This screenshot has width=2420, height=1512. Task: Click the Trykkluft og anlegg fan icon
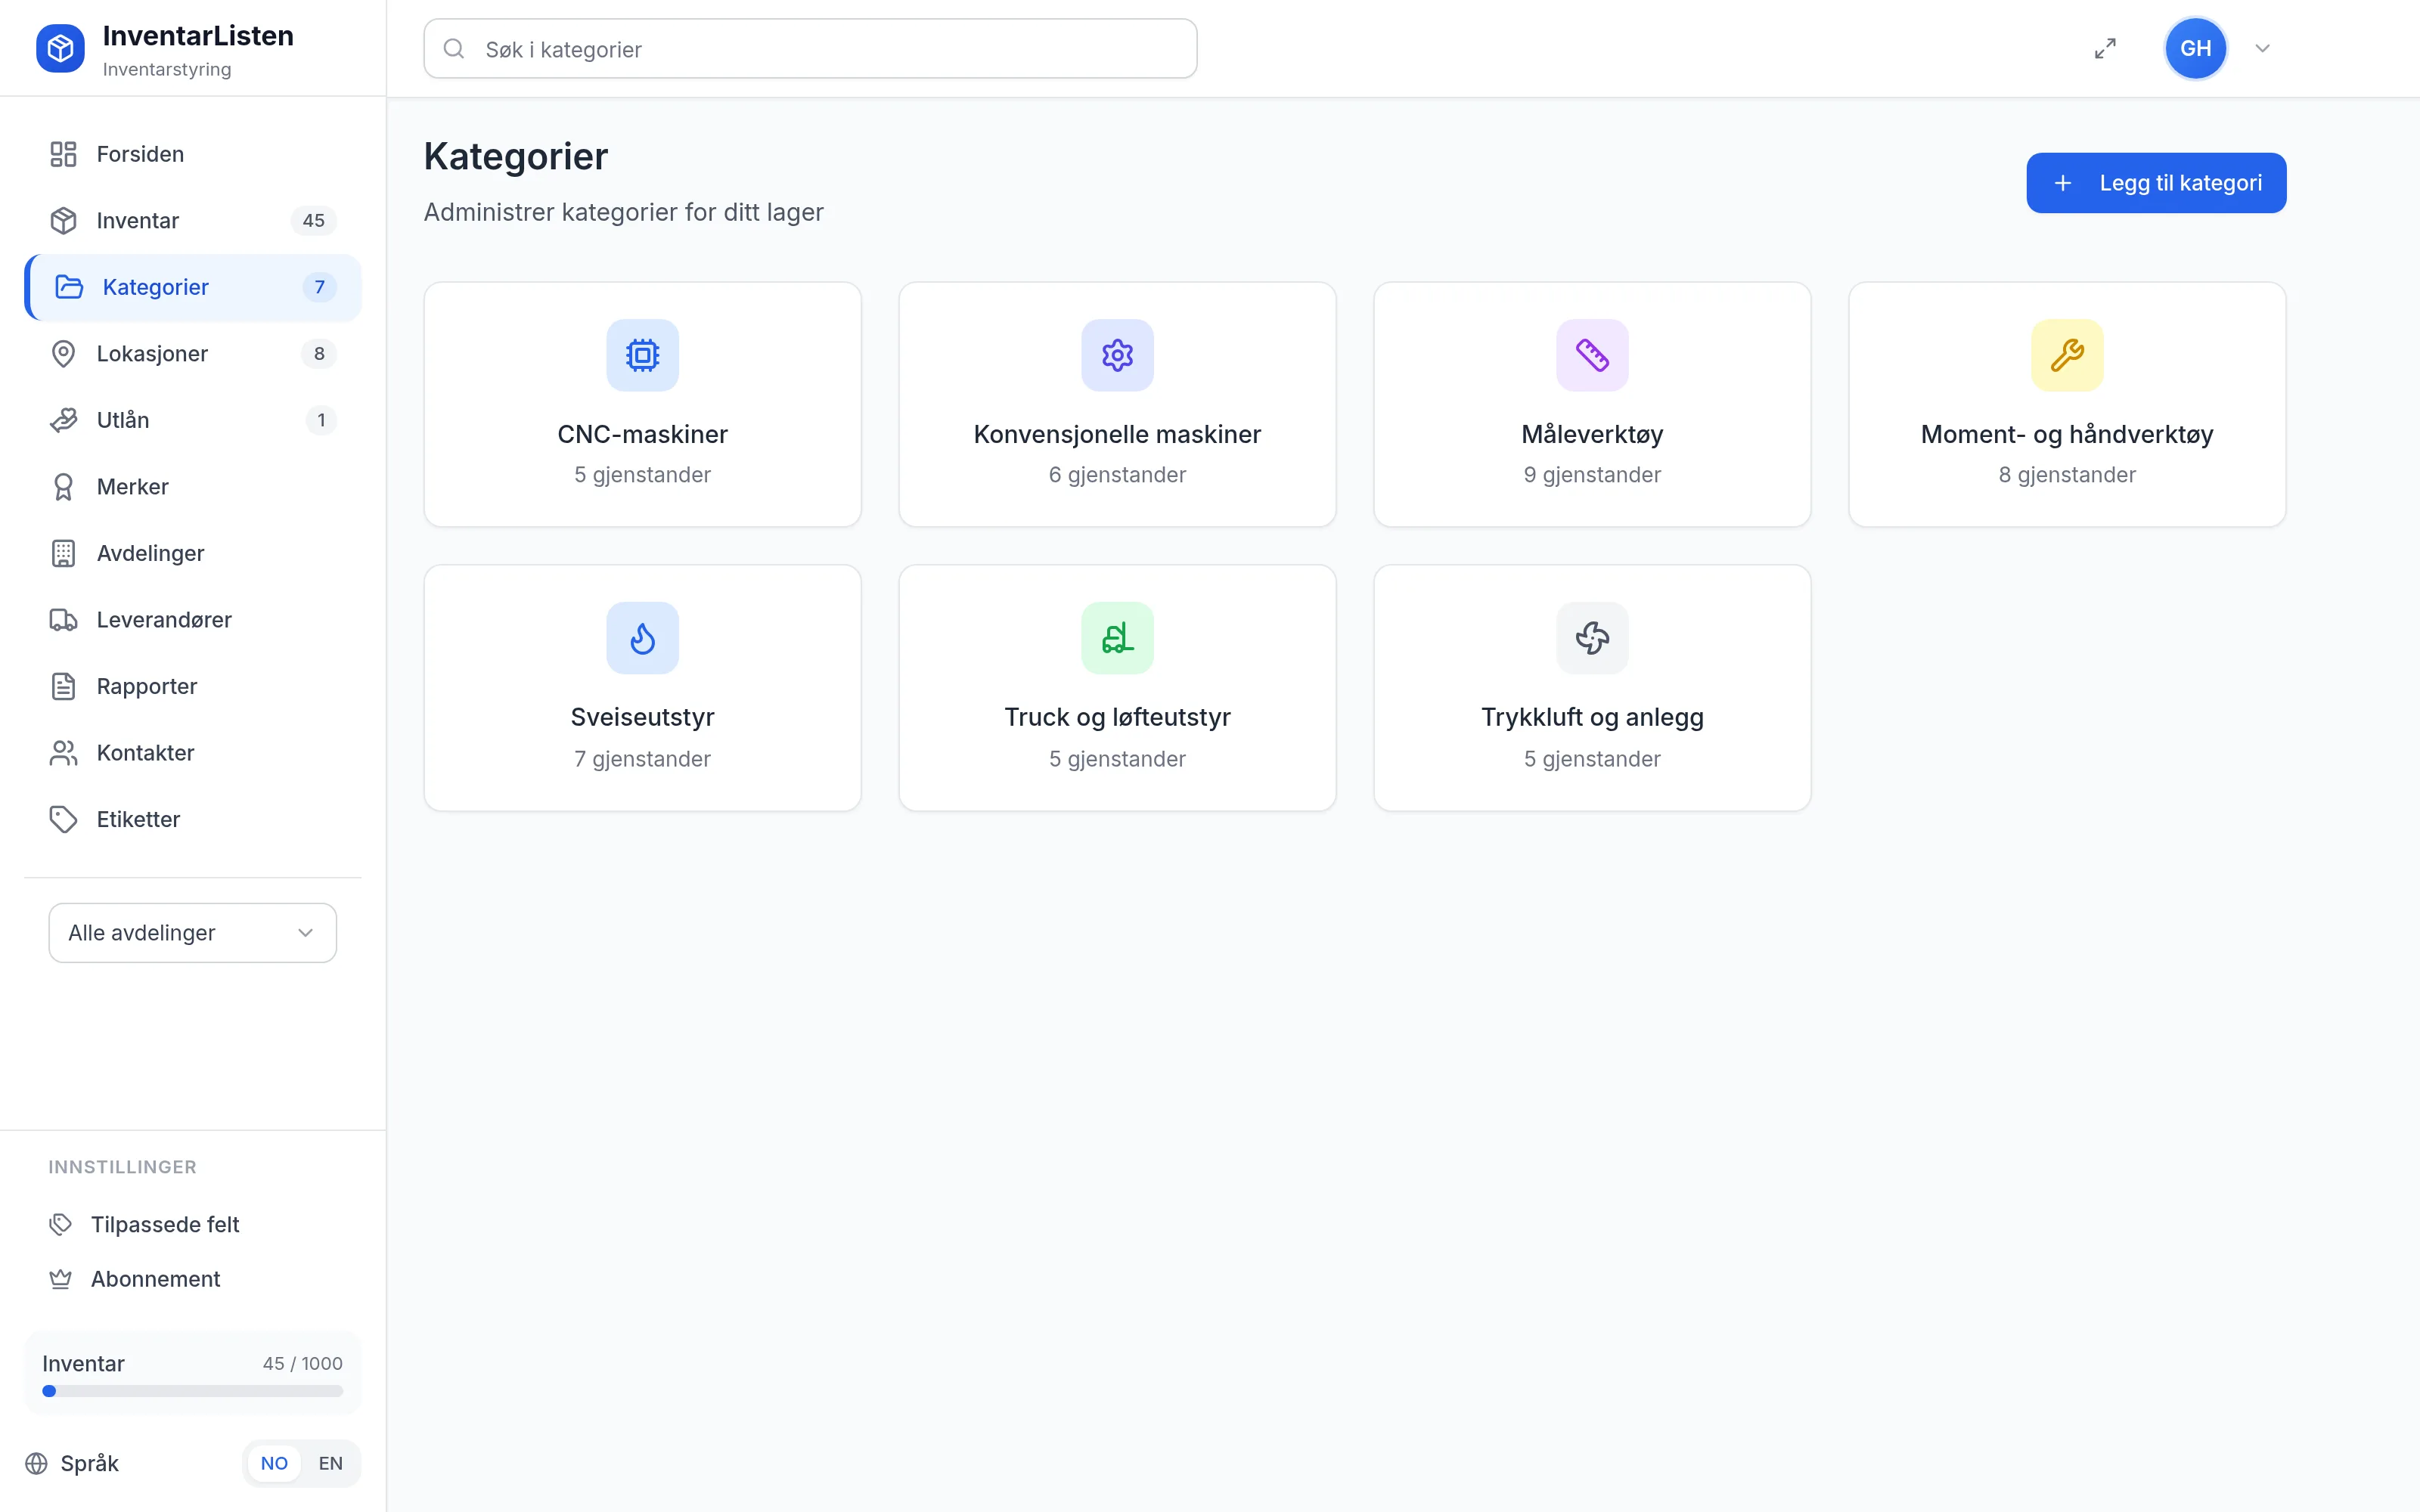1592,638
